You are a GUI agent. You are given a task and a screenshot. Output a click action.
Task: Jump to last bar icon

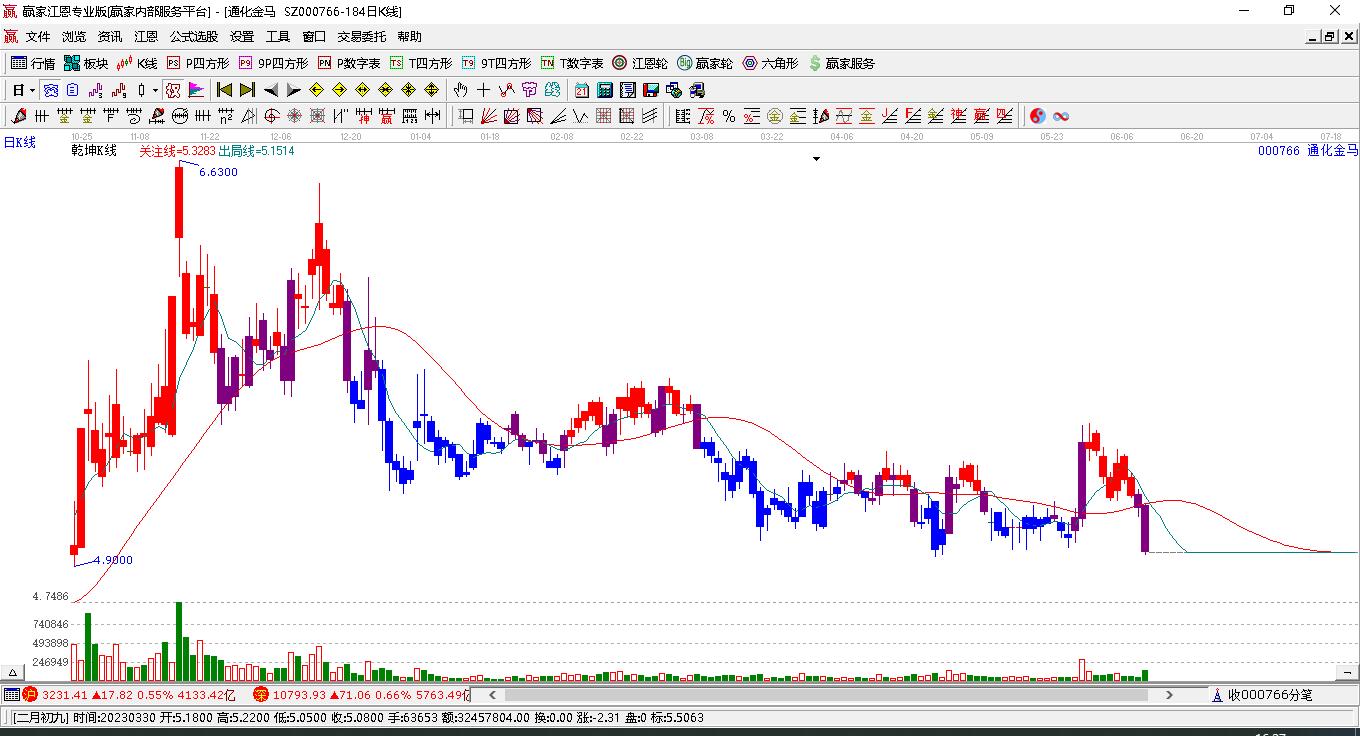tap(247, 90)
